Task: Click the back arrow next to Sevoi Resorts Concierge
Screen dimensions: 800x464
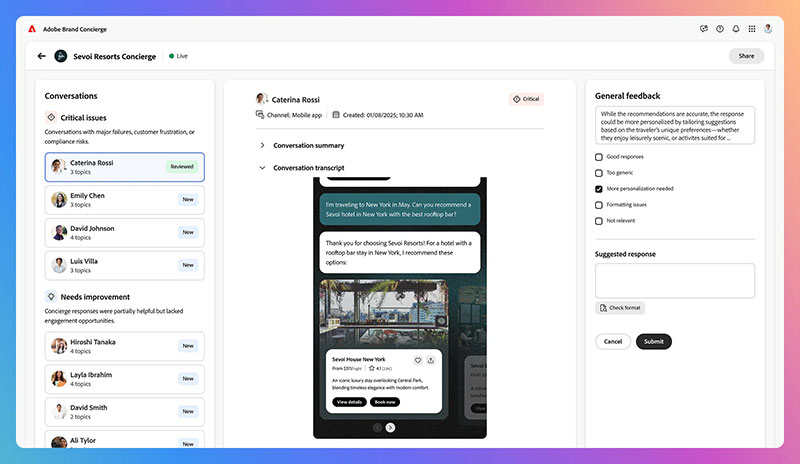Action: (41, 56)
